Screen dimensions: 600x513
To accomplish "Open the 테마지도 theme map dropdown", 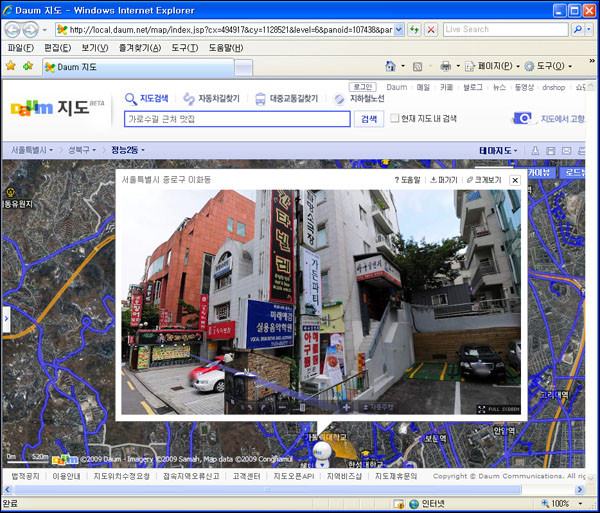I will 498,151.
